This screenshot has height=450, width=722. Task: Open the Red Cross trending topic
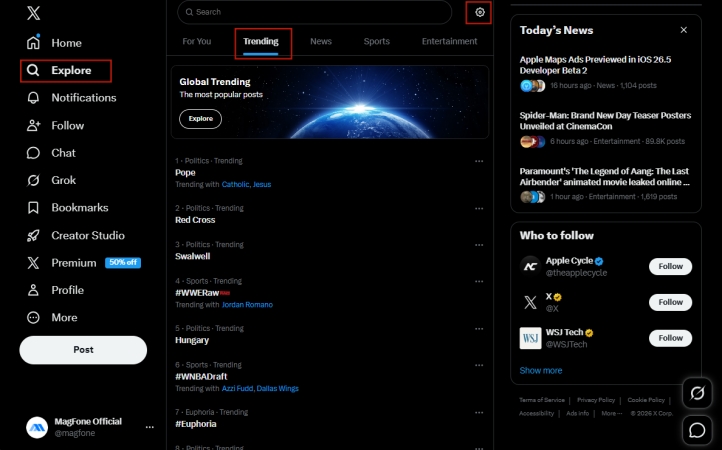(195, 220)
